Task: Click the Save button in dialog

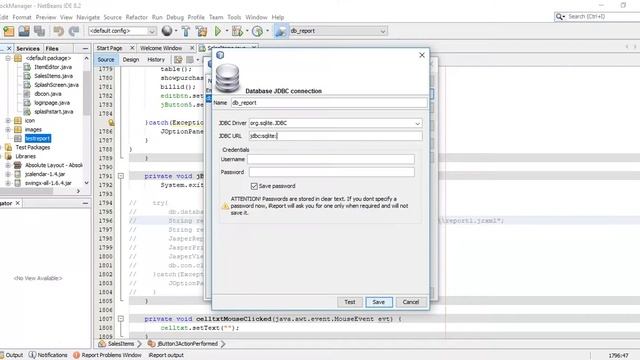Action: (379, 302)
